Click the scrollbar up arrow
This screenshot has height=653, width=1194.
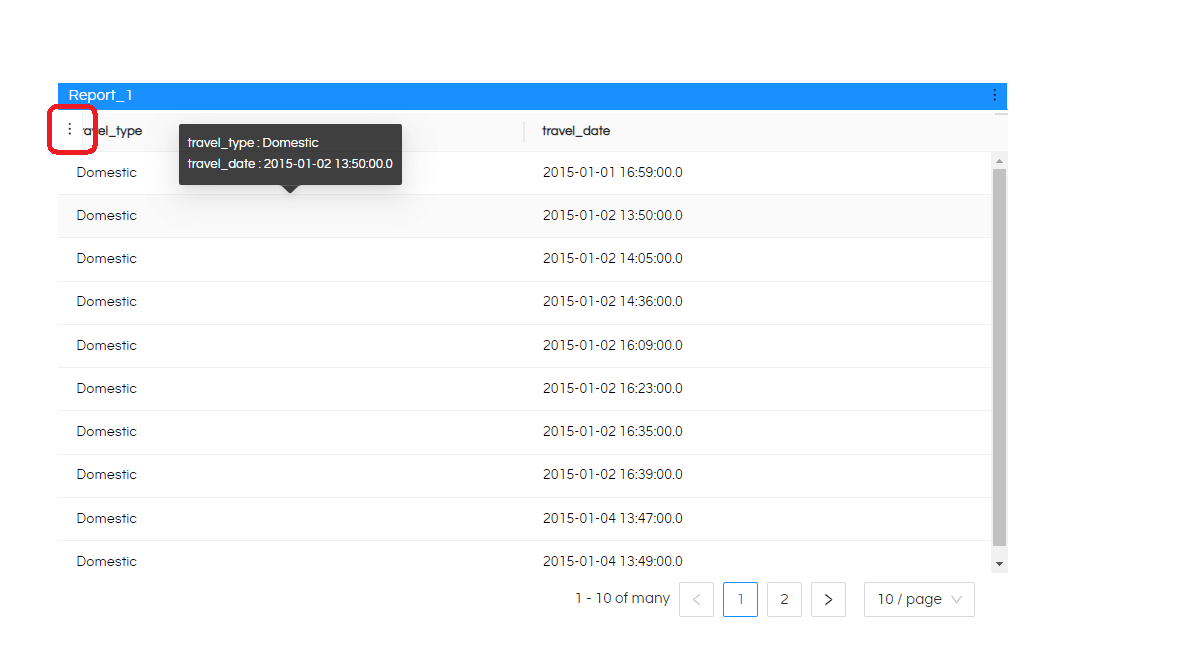point(999,161)
